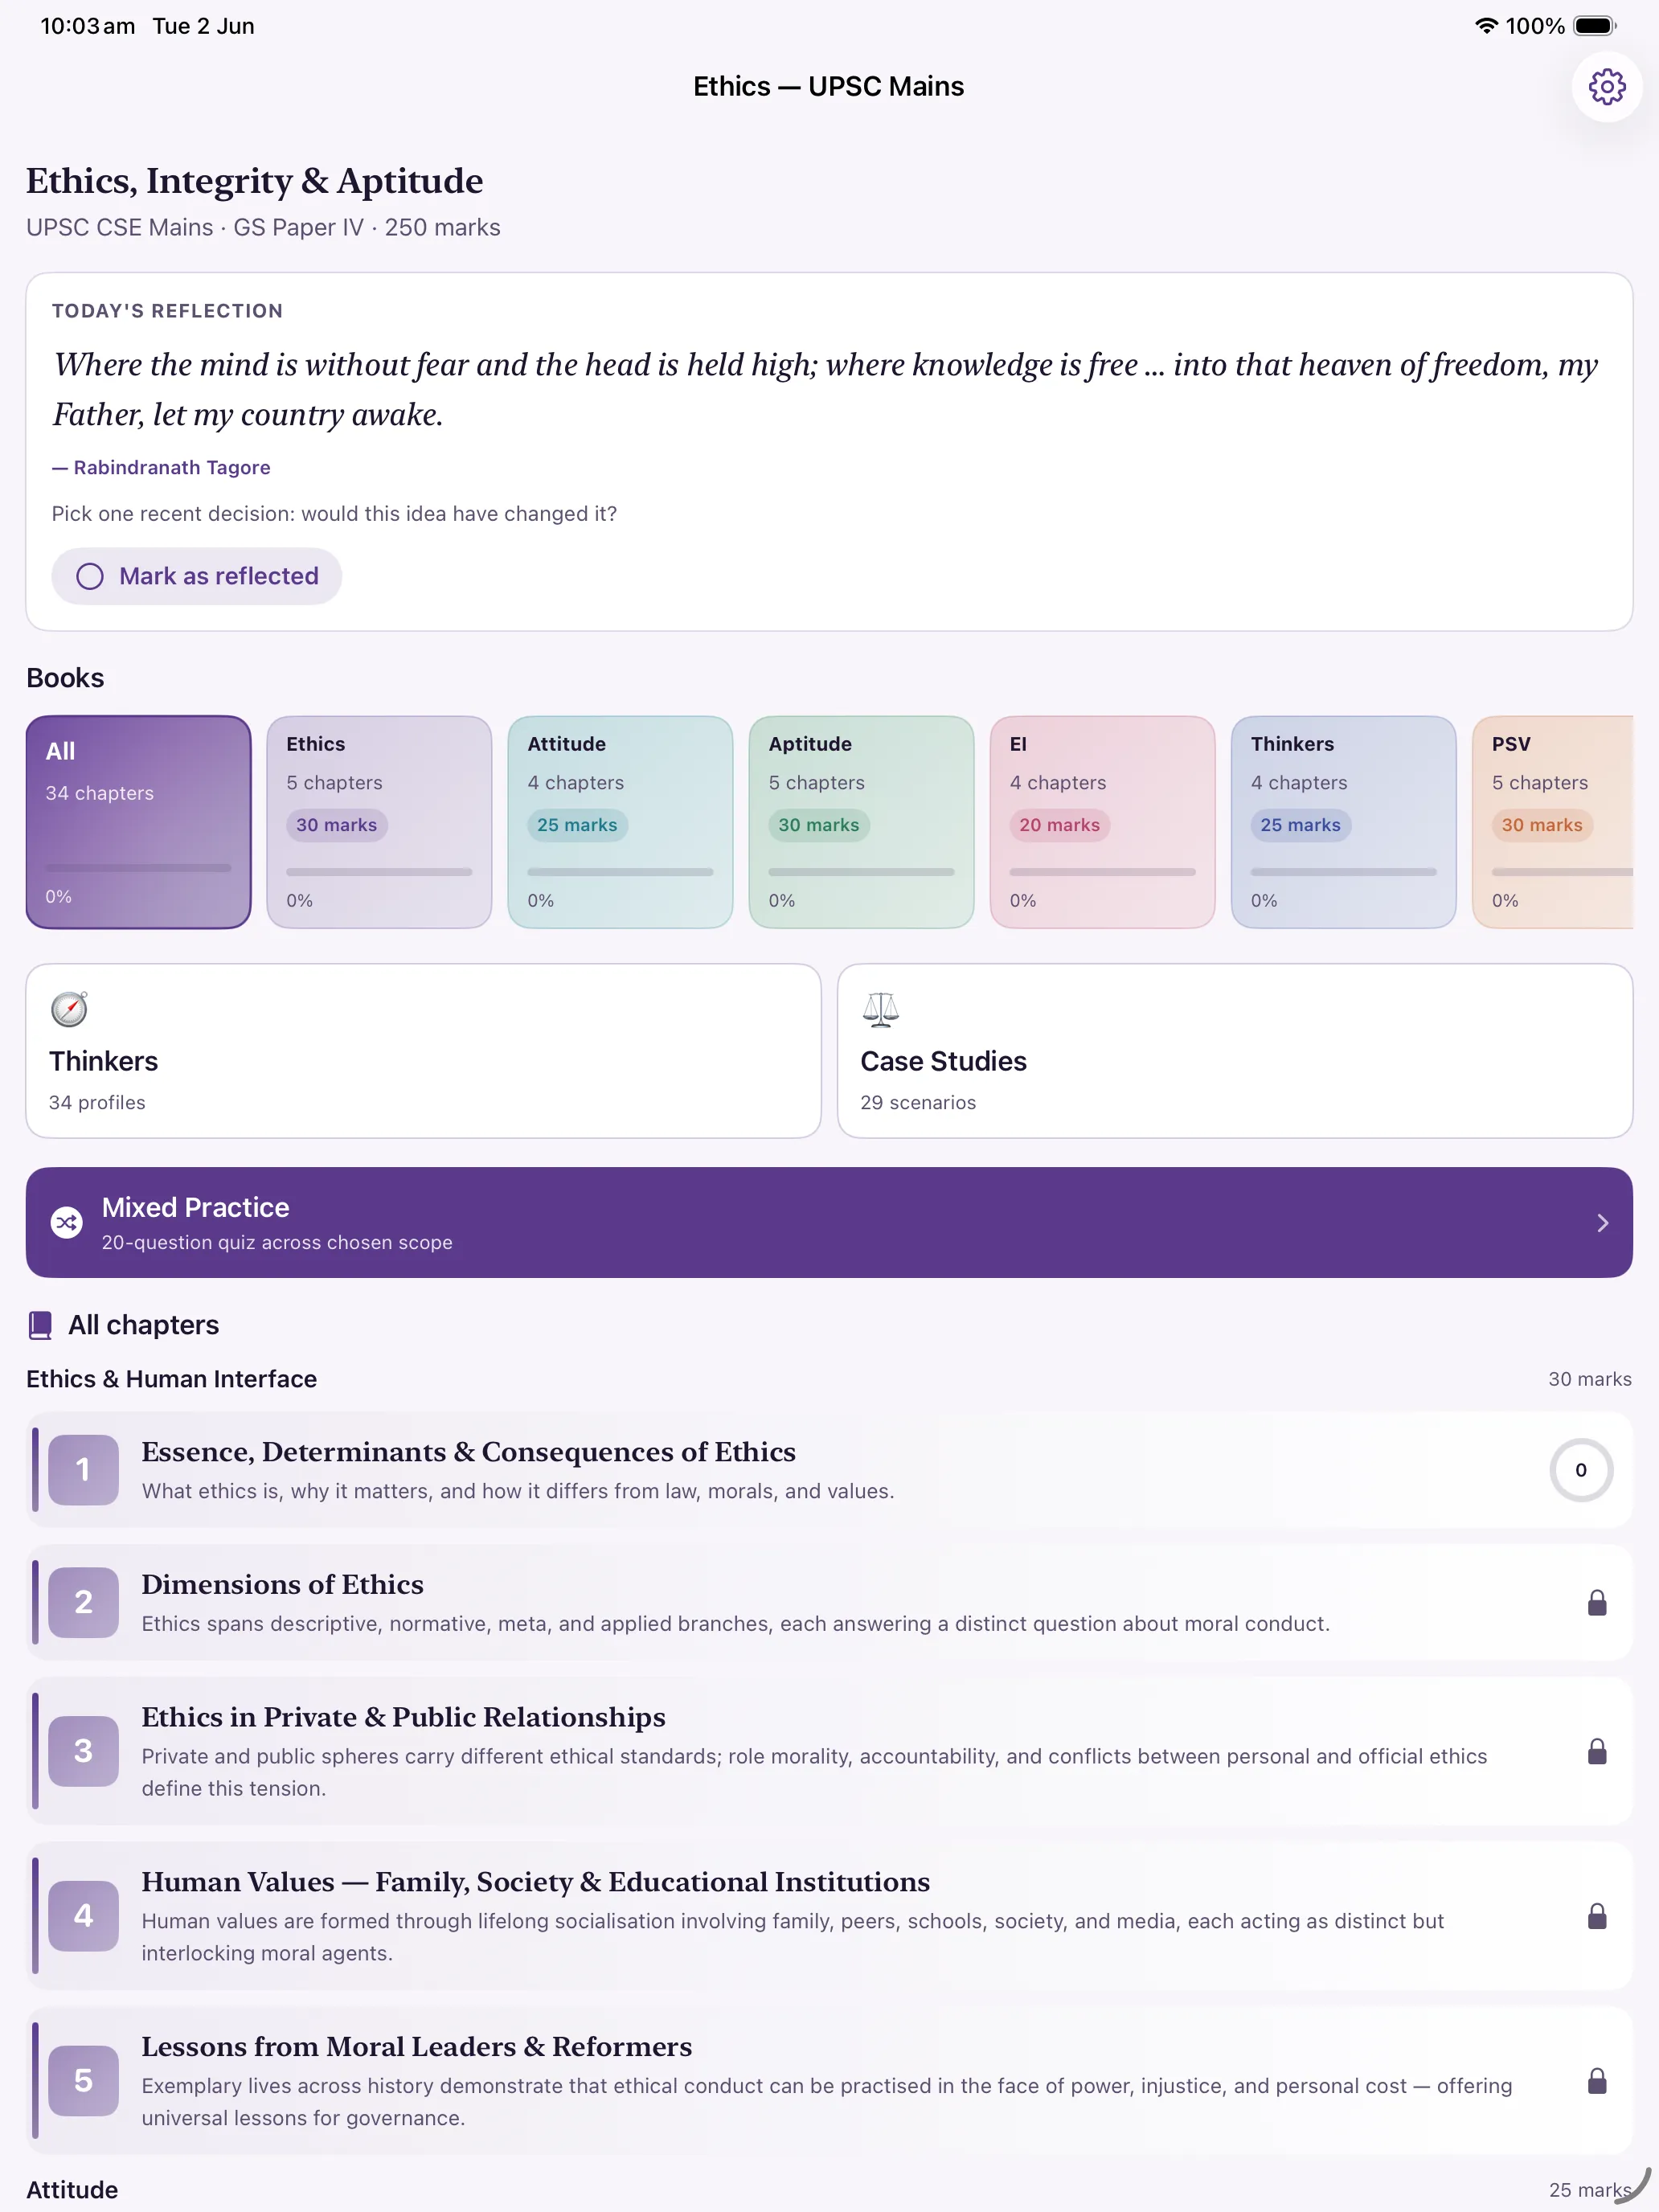Start the Mixed Practice 20-question quiz
The width and height of the screenshot is (1659, 2212).
[829, 1222]
